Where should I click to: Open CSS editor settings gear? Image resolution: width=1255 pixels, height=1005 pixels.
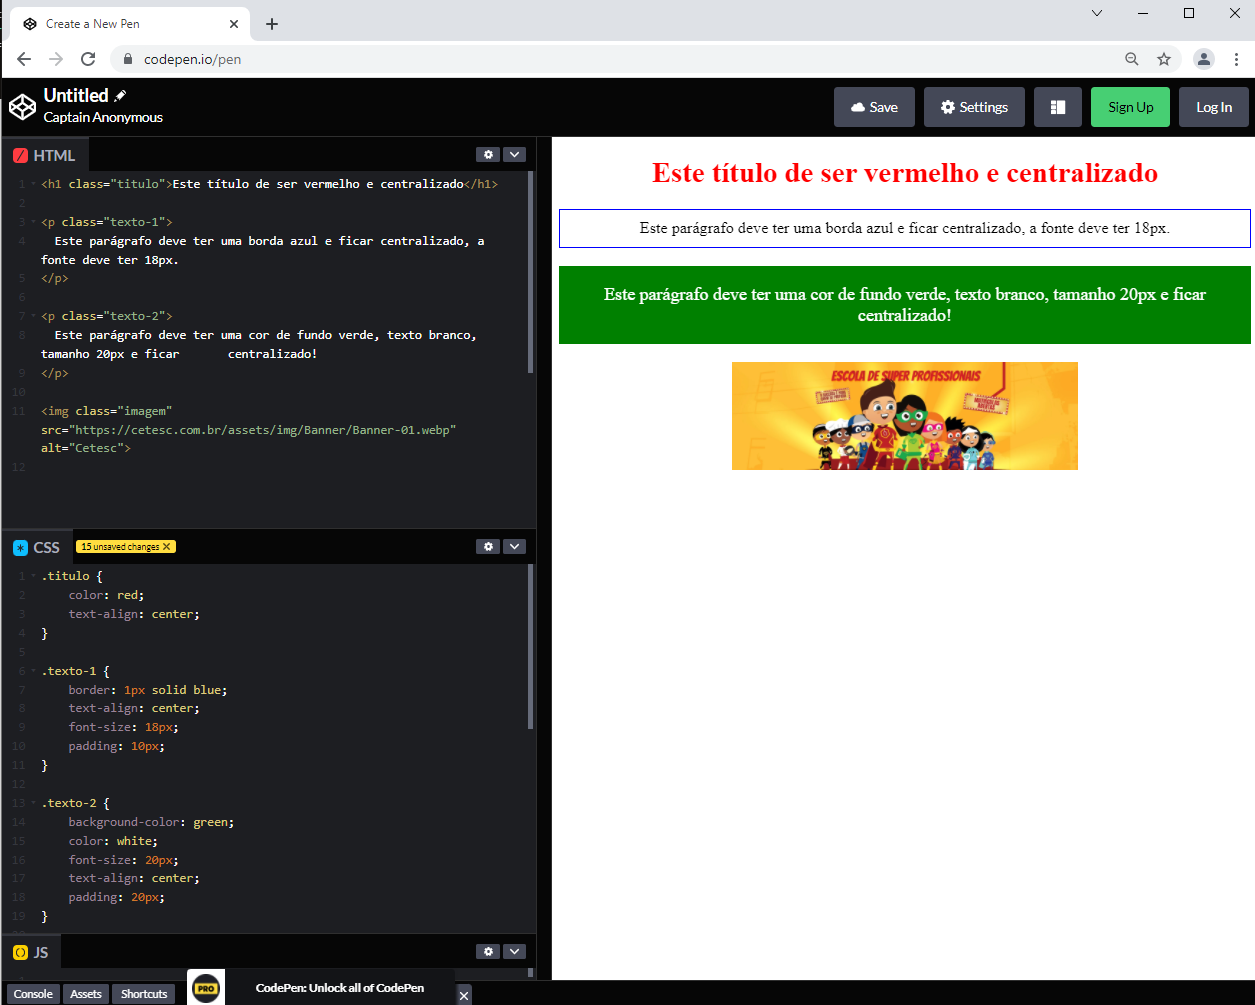click(x=487, y=547)
